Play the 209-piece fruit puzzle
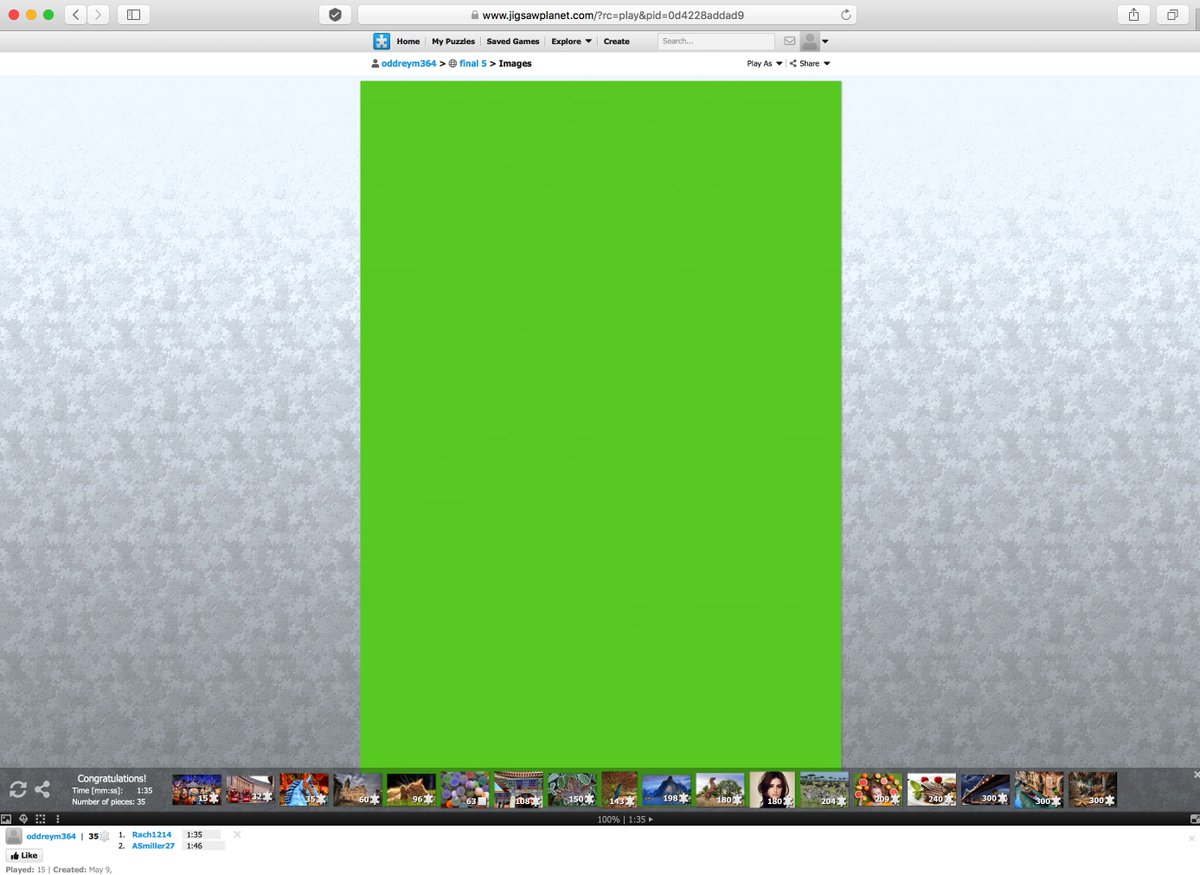 coord(878,789)
